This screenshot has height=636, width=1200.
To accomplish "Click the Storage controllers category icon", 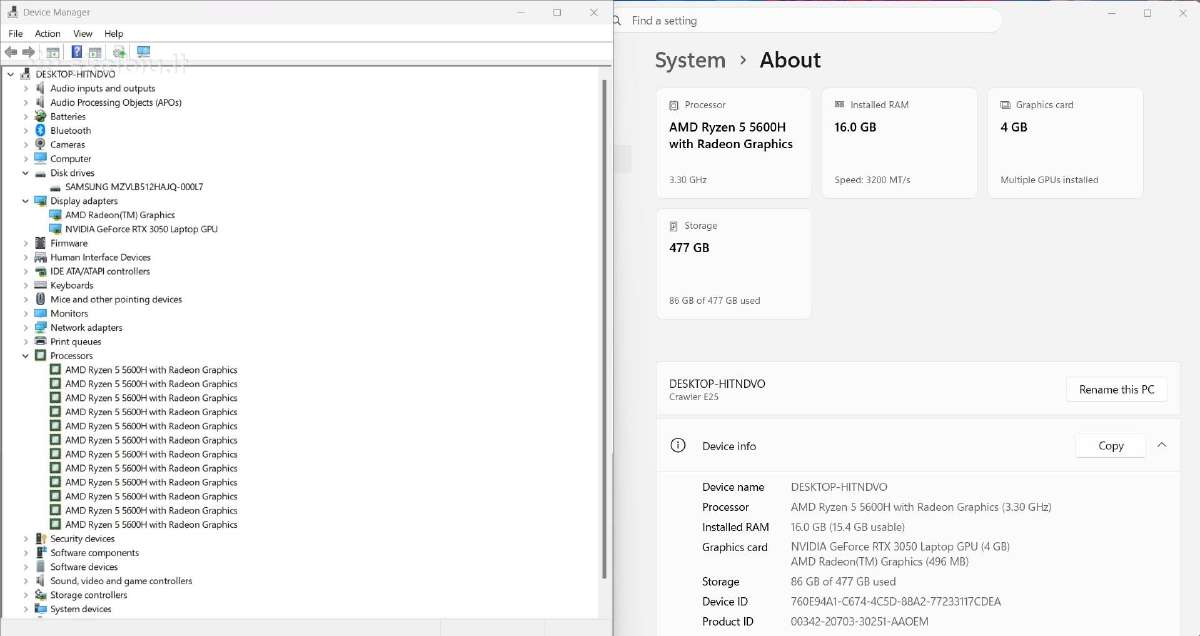I will click(x=41, y=595).
